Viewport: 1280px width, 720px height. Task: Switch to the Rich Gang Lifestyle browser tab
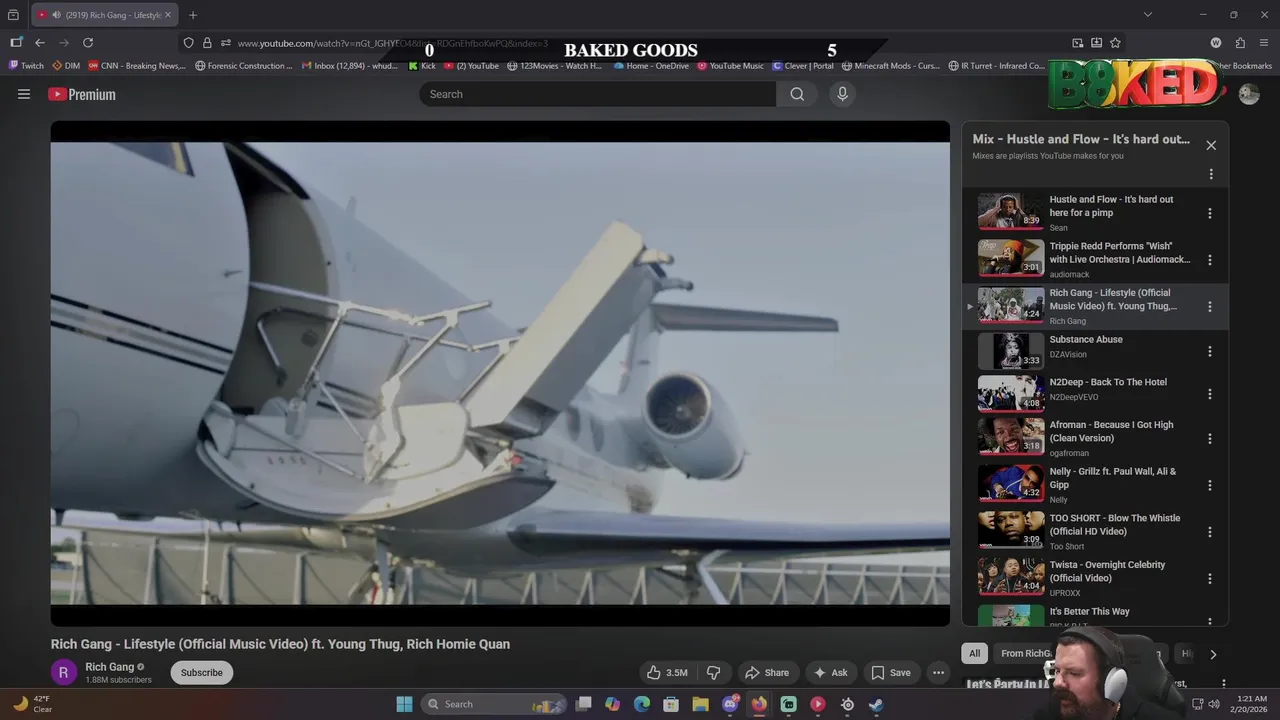pyautogui.click(x=104, y=15)
